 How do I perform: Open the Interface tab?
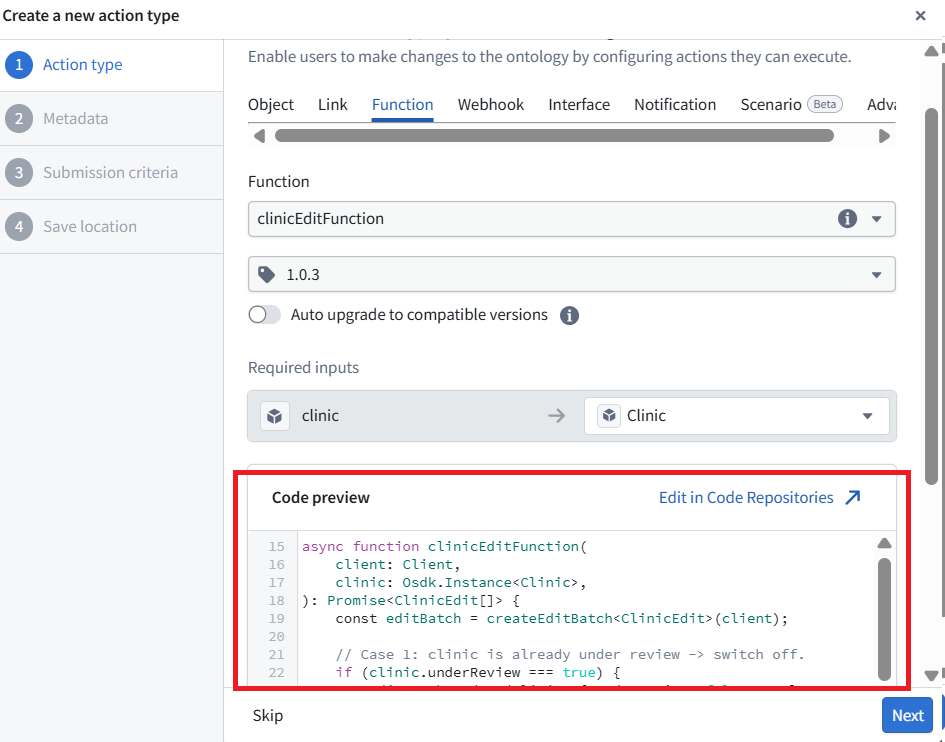579,105
